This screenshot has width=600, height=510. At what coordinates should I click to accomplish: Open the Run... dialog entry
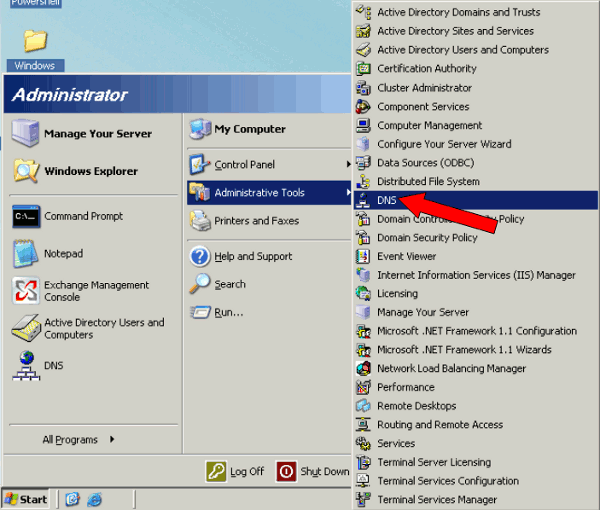click(x=269, y=313)
